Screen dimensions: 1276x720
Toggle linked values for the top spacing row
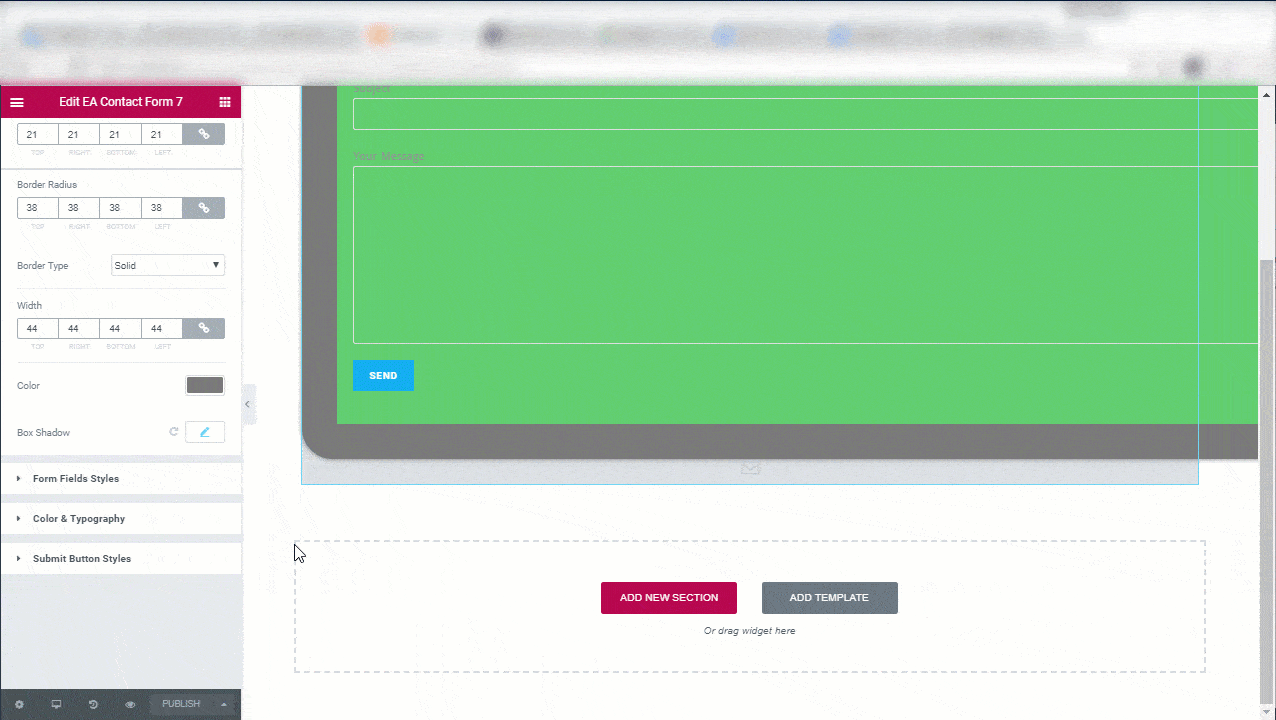pyautogui.click(x=203, y=134)
